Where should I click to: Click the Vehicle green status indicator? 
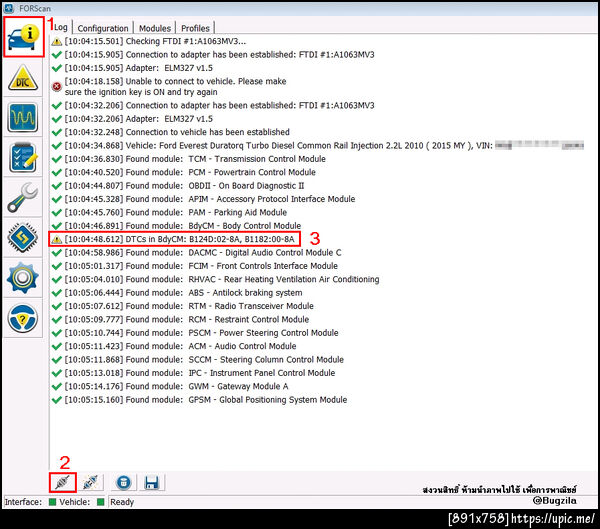coord(101,502)
